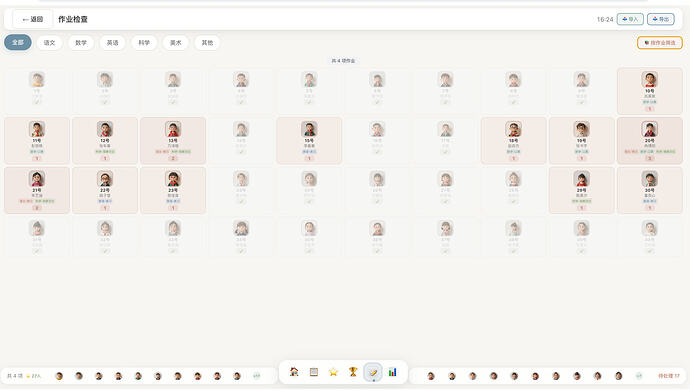Click the 16:24 time text
Screen dimensions: 690x391
pyautogui.click(x=605, y=19)
